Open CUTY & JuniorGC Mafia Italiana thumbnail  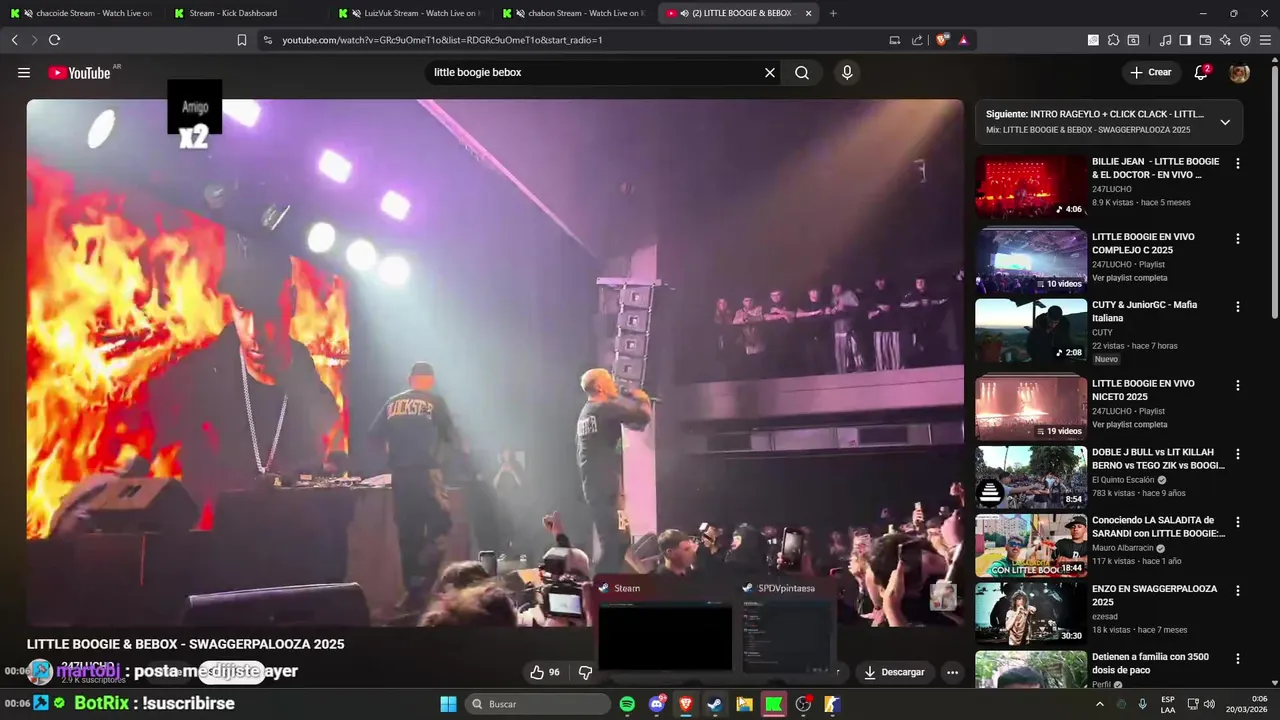click(x=1031, y=330)
